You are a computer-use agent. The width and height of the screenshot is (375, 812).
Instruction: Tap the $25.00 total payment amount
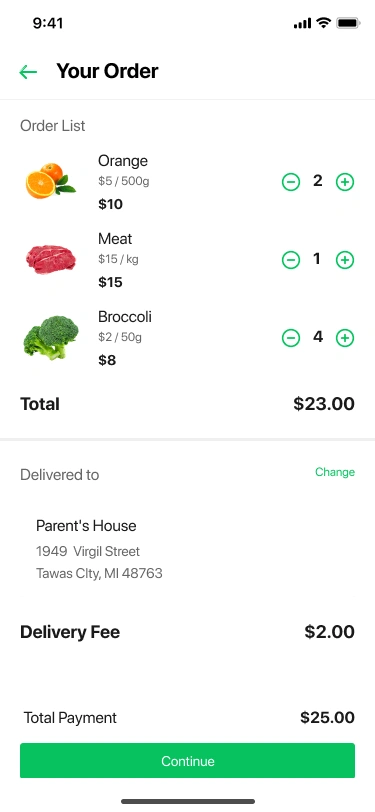327,718
